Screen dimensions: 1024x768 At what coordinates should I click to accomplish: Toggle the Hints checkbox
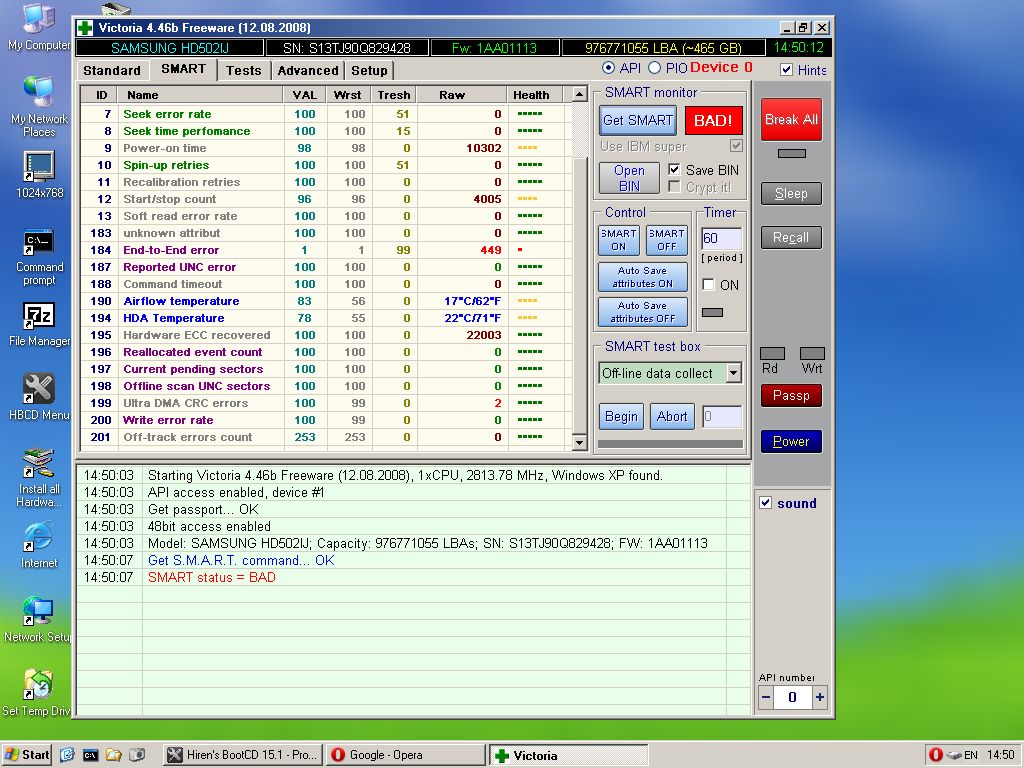[x=787, y=69]
